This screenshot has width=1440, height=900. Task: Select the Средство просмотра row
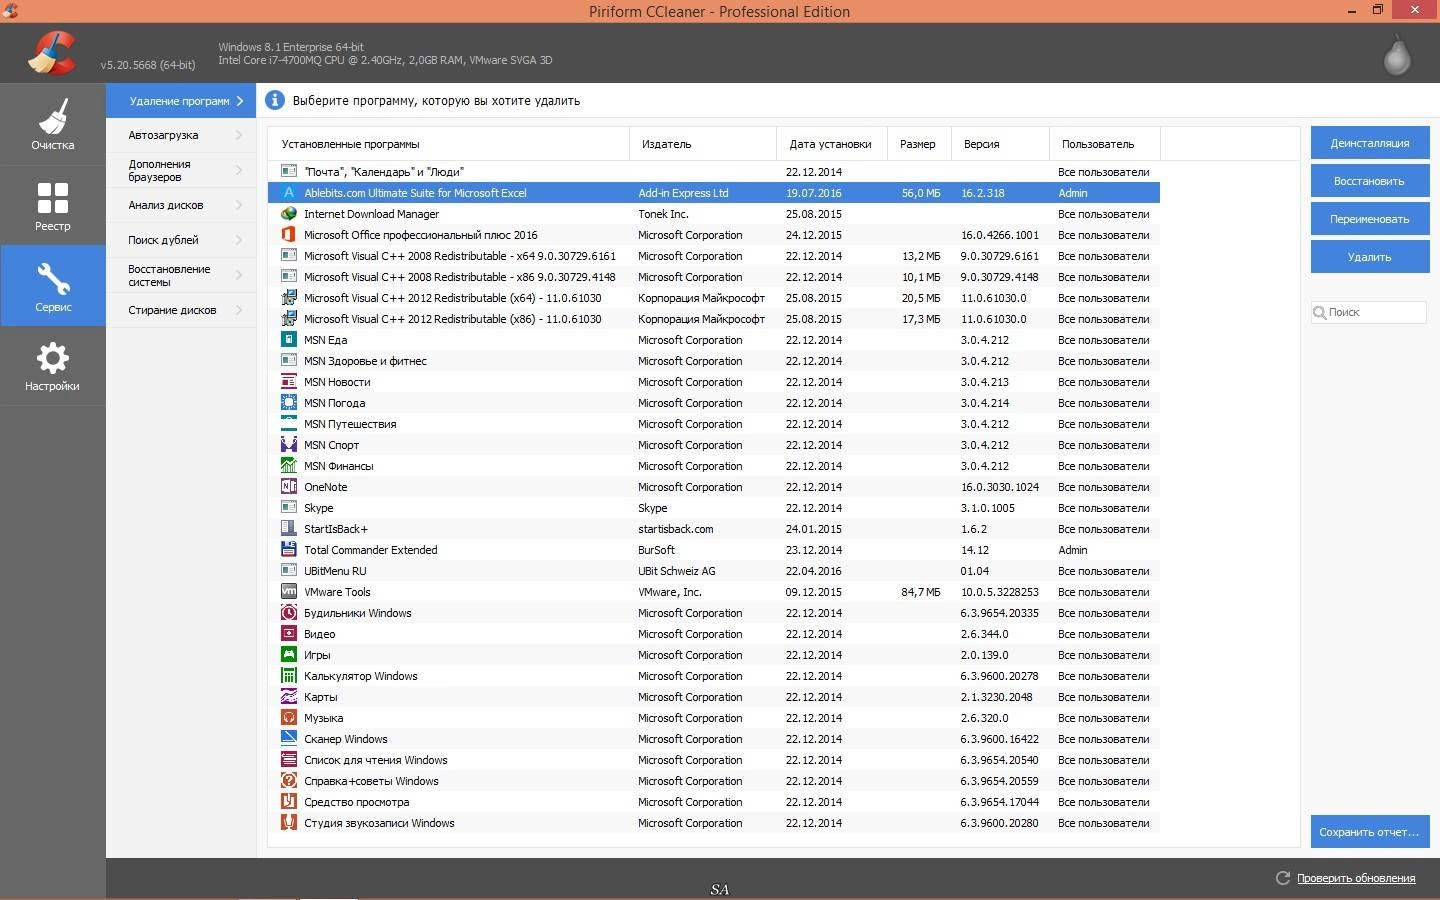click(x=714, y=802)
